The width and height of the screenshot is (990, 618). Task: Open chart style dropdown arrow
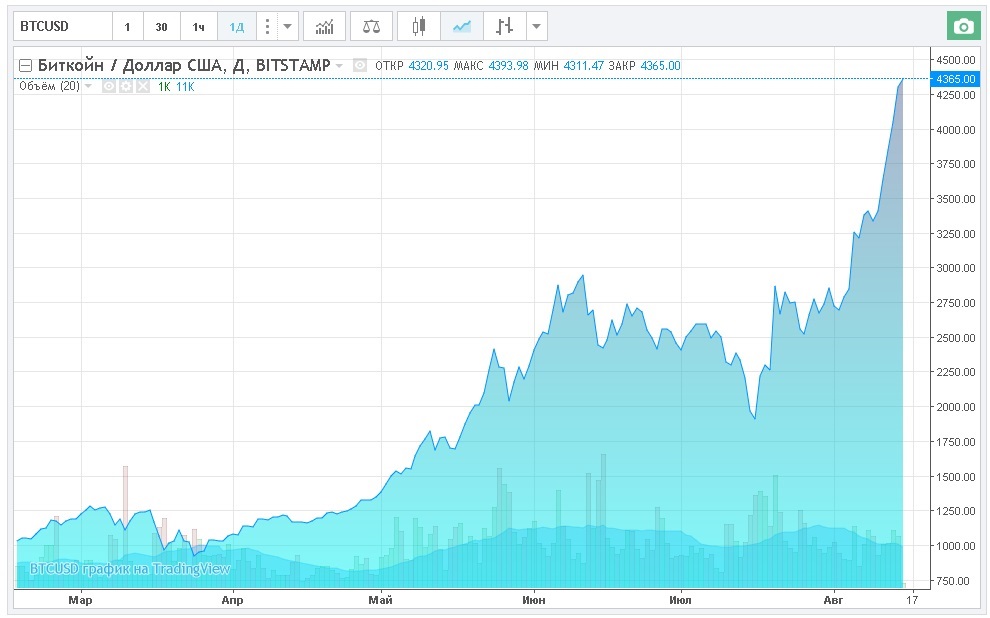point(537,27)
